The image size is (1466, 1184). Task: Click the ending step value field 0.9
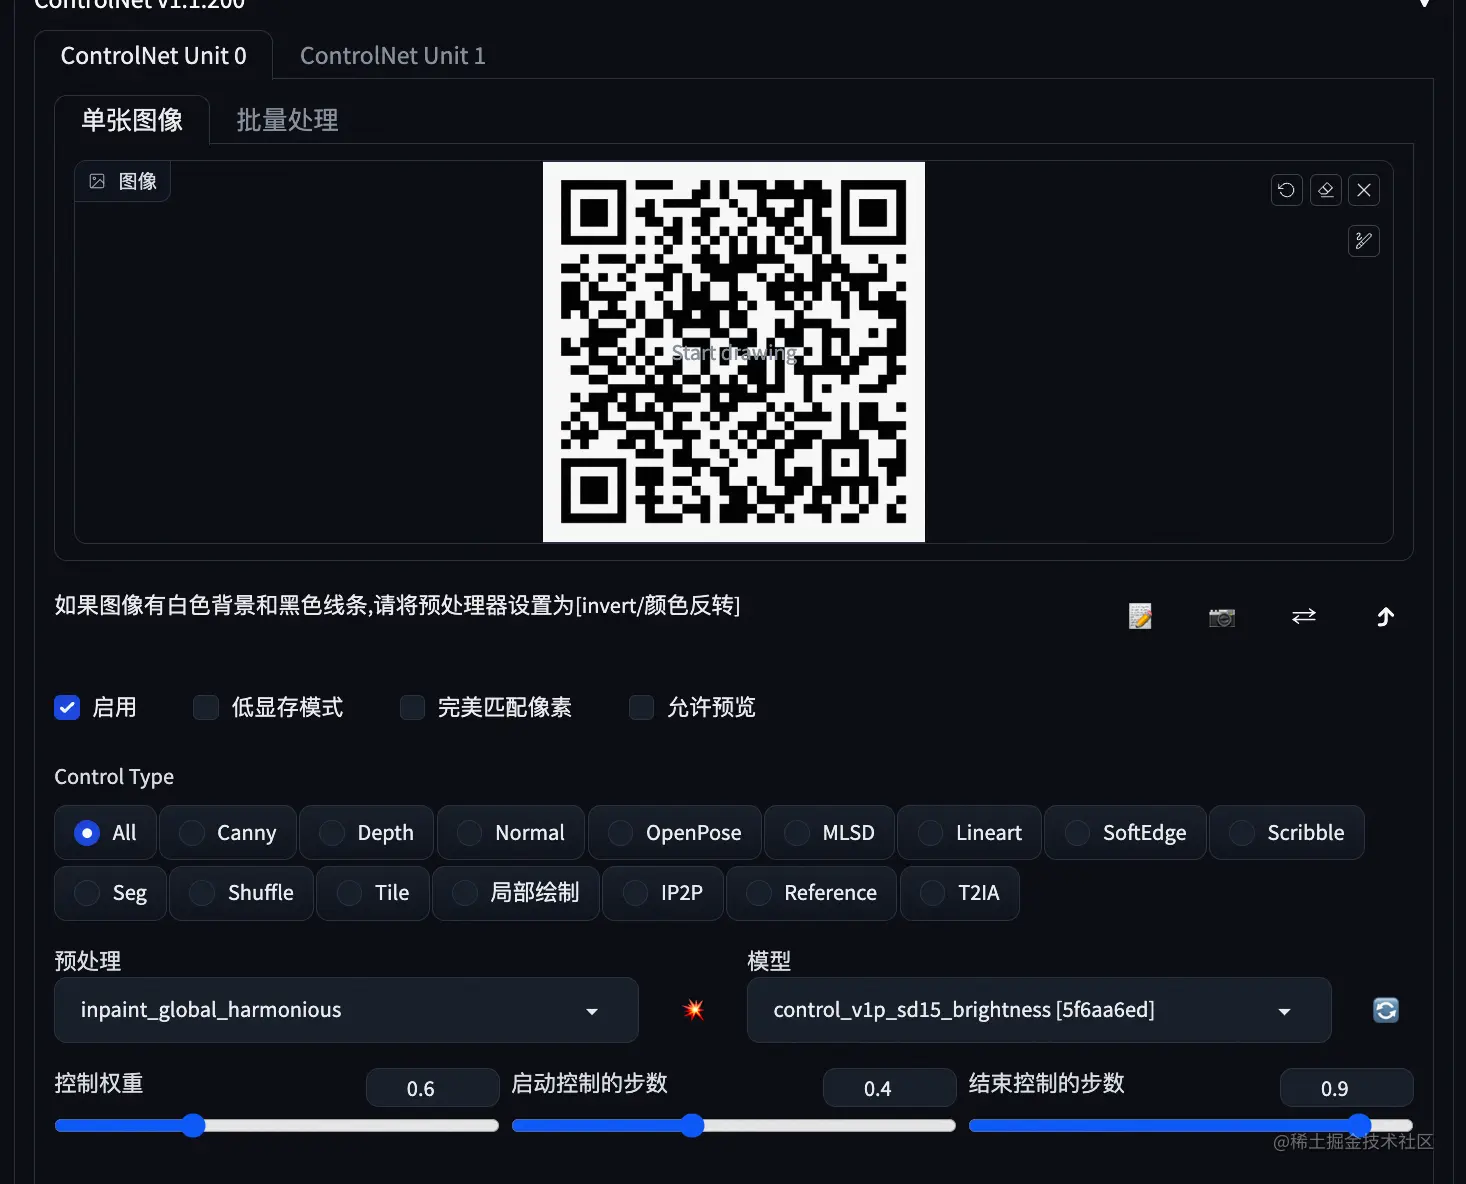pyautogui.click(x=1346, y=1088)
